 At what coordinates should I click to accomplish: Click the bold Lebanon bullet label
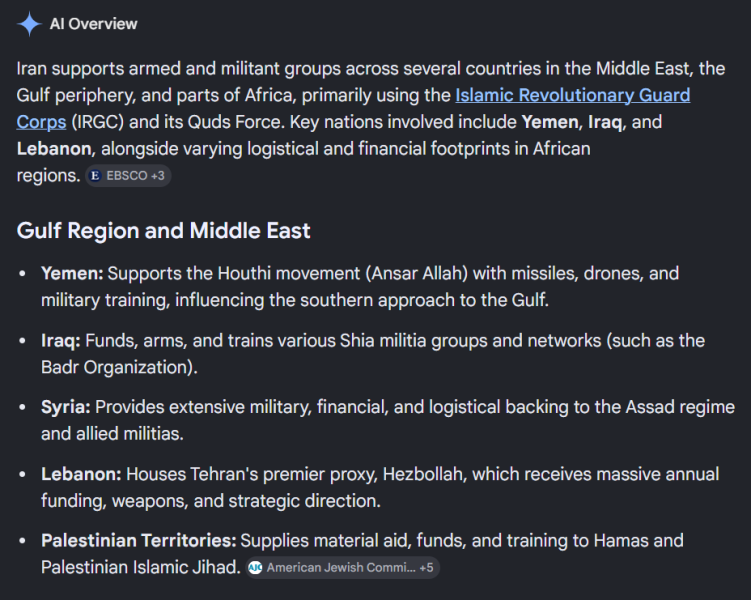pos(81,474)
